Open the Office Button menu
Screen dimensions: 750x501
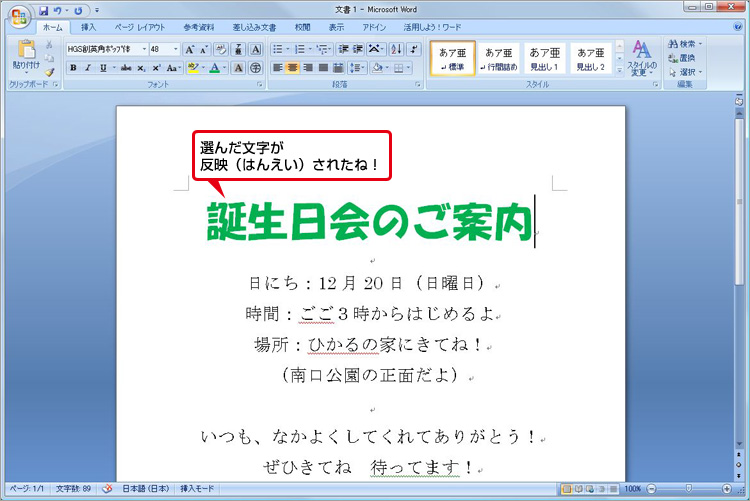pyautogui.click(x=19, y=17)
